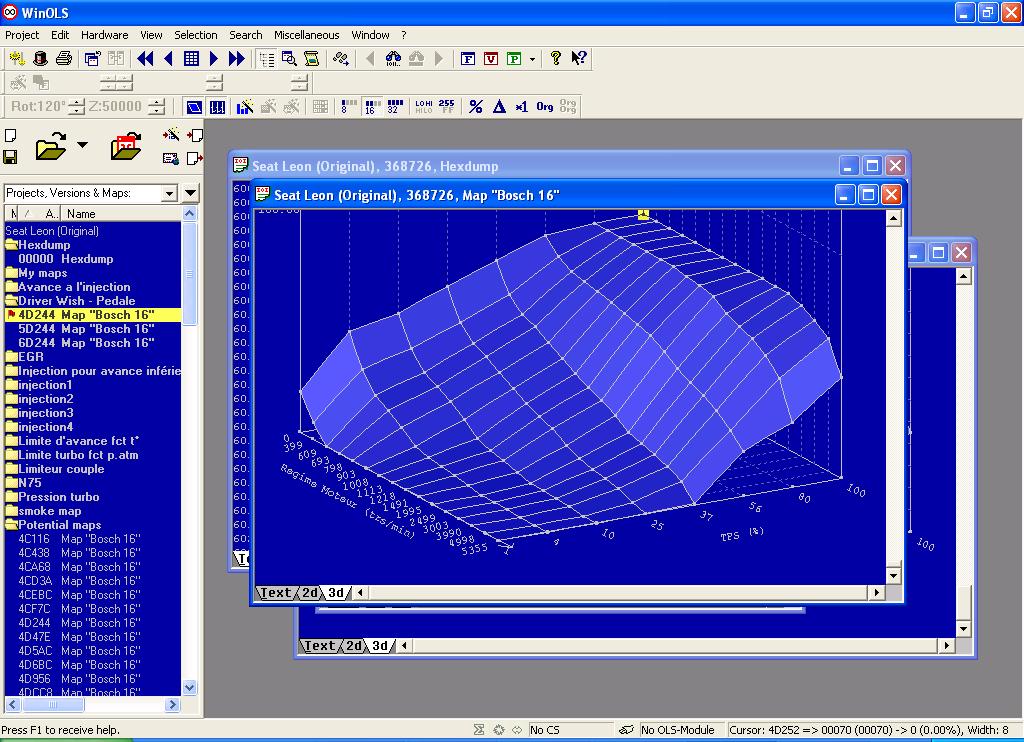Viewport: 1024px width, 742px height.
Task: Select 6D244 Map "Bosch 16" in tree
Action: [x=86, y=343]
